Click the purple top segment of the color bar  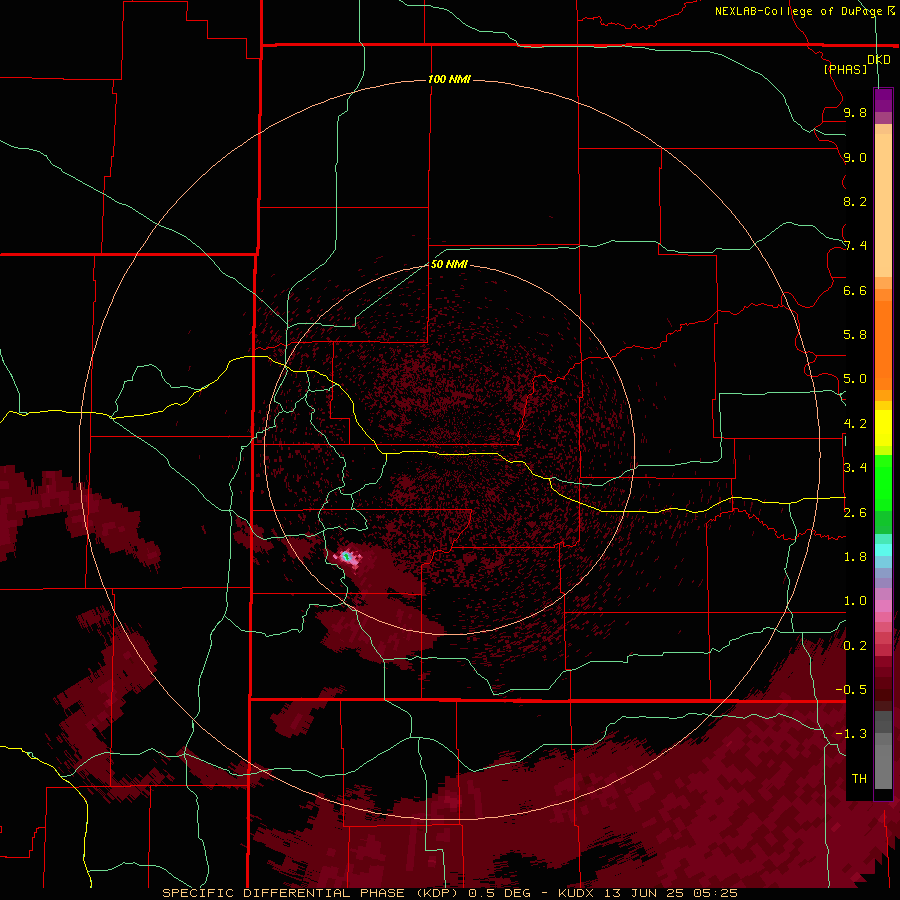[x=883, y=100]
